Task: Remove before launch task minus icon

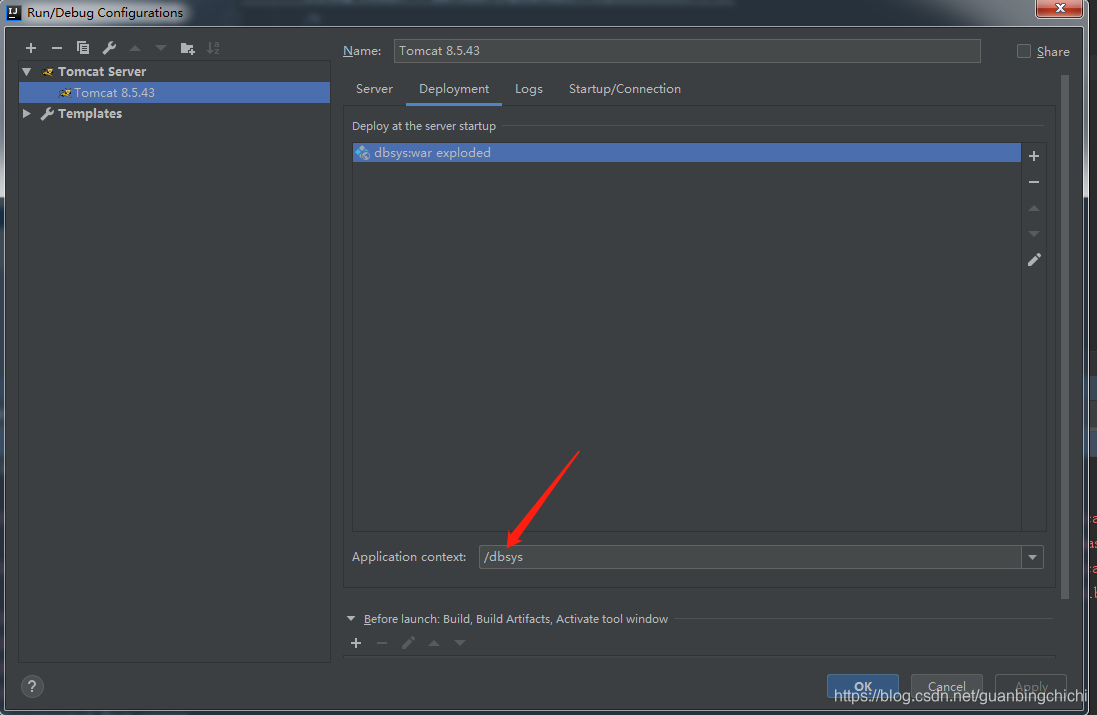Action: coord(382,643)
